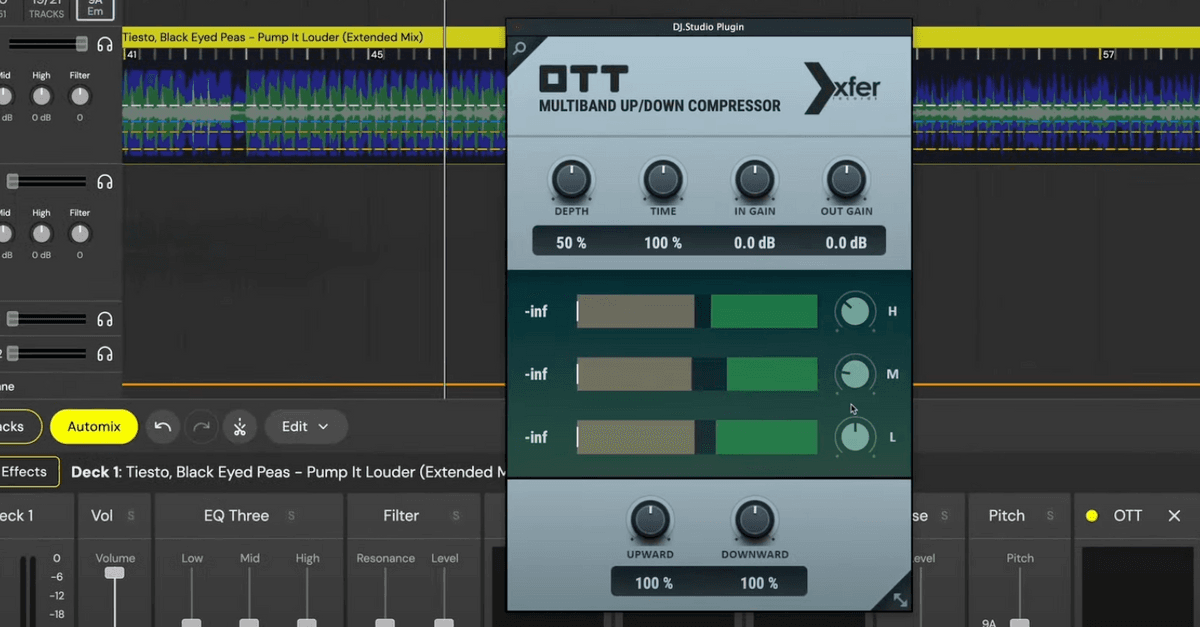
Task: Click the headphone icon on the third channel strip
Action: 104,318
